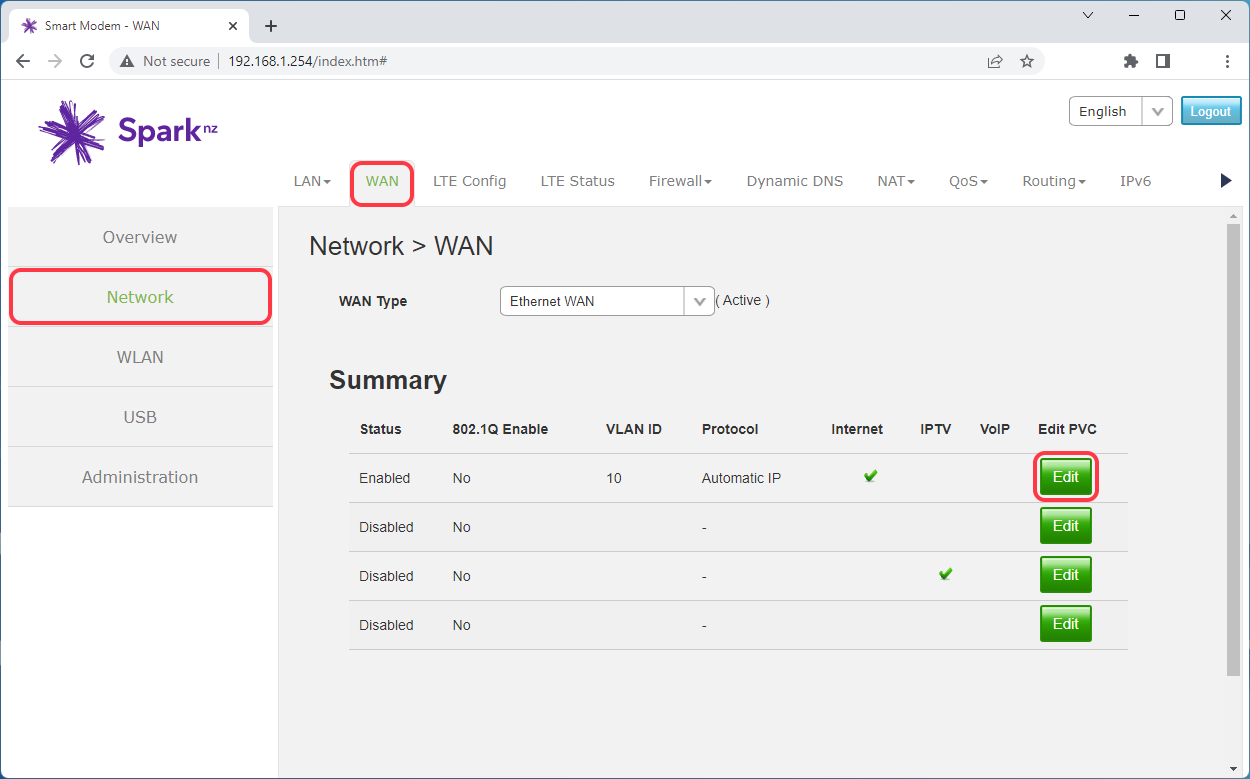
Task: Click the 'VoIP' column header
Action: 995,429
